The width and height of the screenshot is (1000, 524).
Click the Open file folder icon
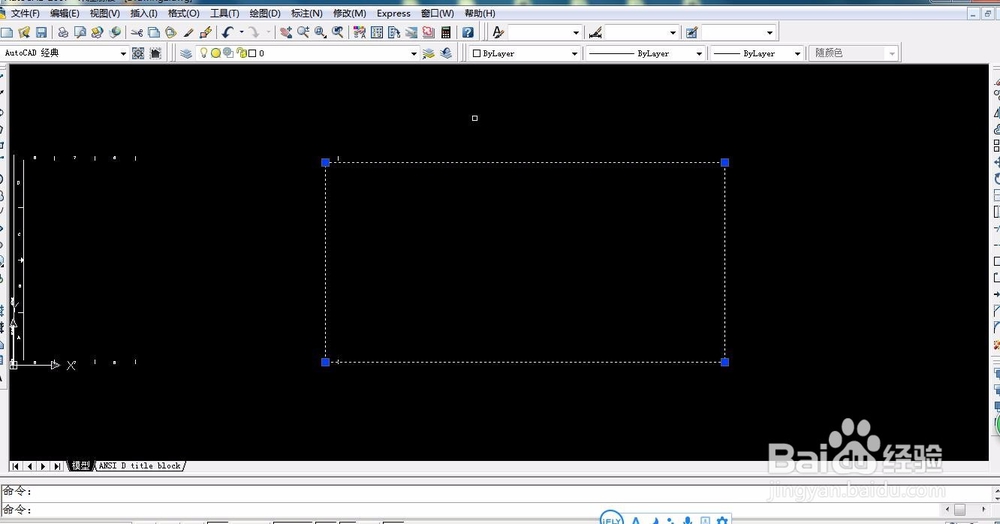point(24,32)
